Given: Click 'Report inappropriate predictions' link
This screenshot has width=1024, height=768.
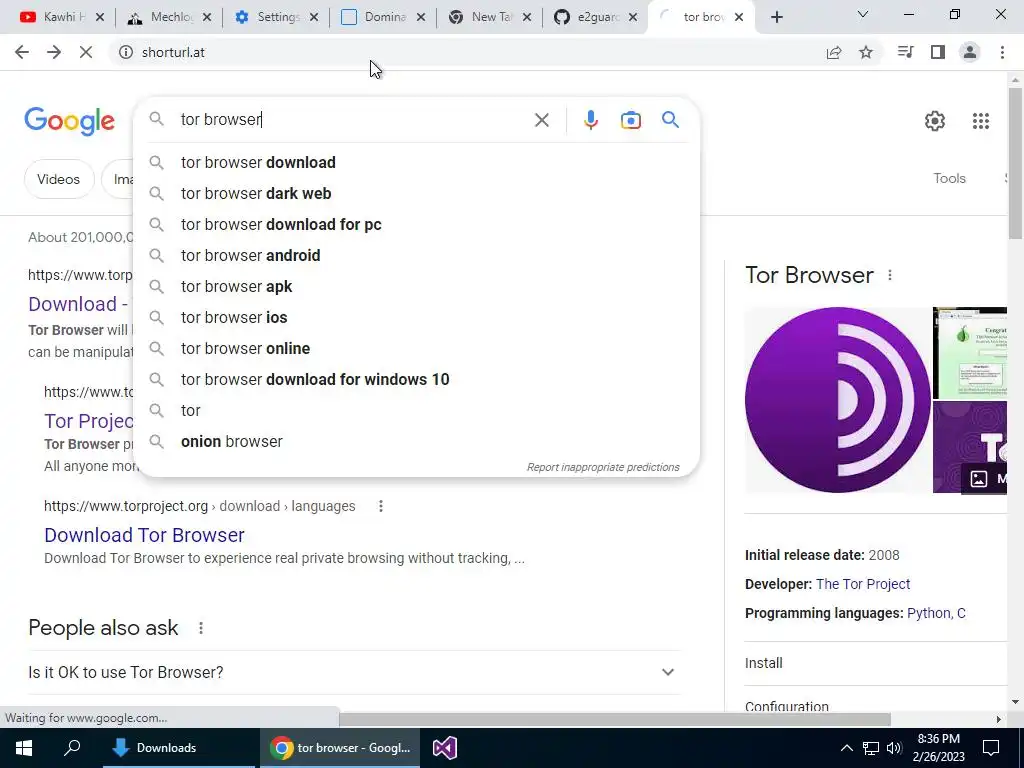Looking at the screenshot, I should tap(603, 468).
